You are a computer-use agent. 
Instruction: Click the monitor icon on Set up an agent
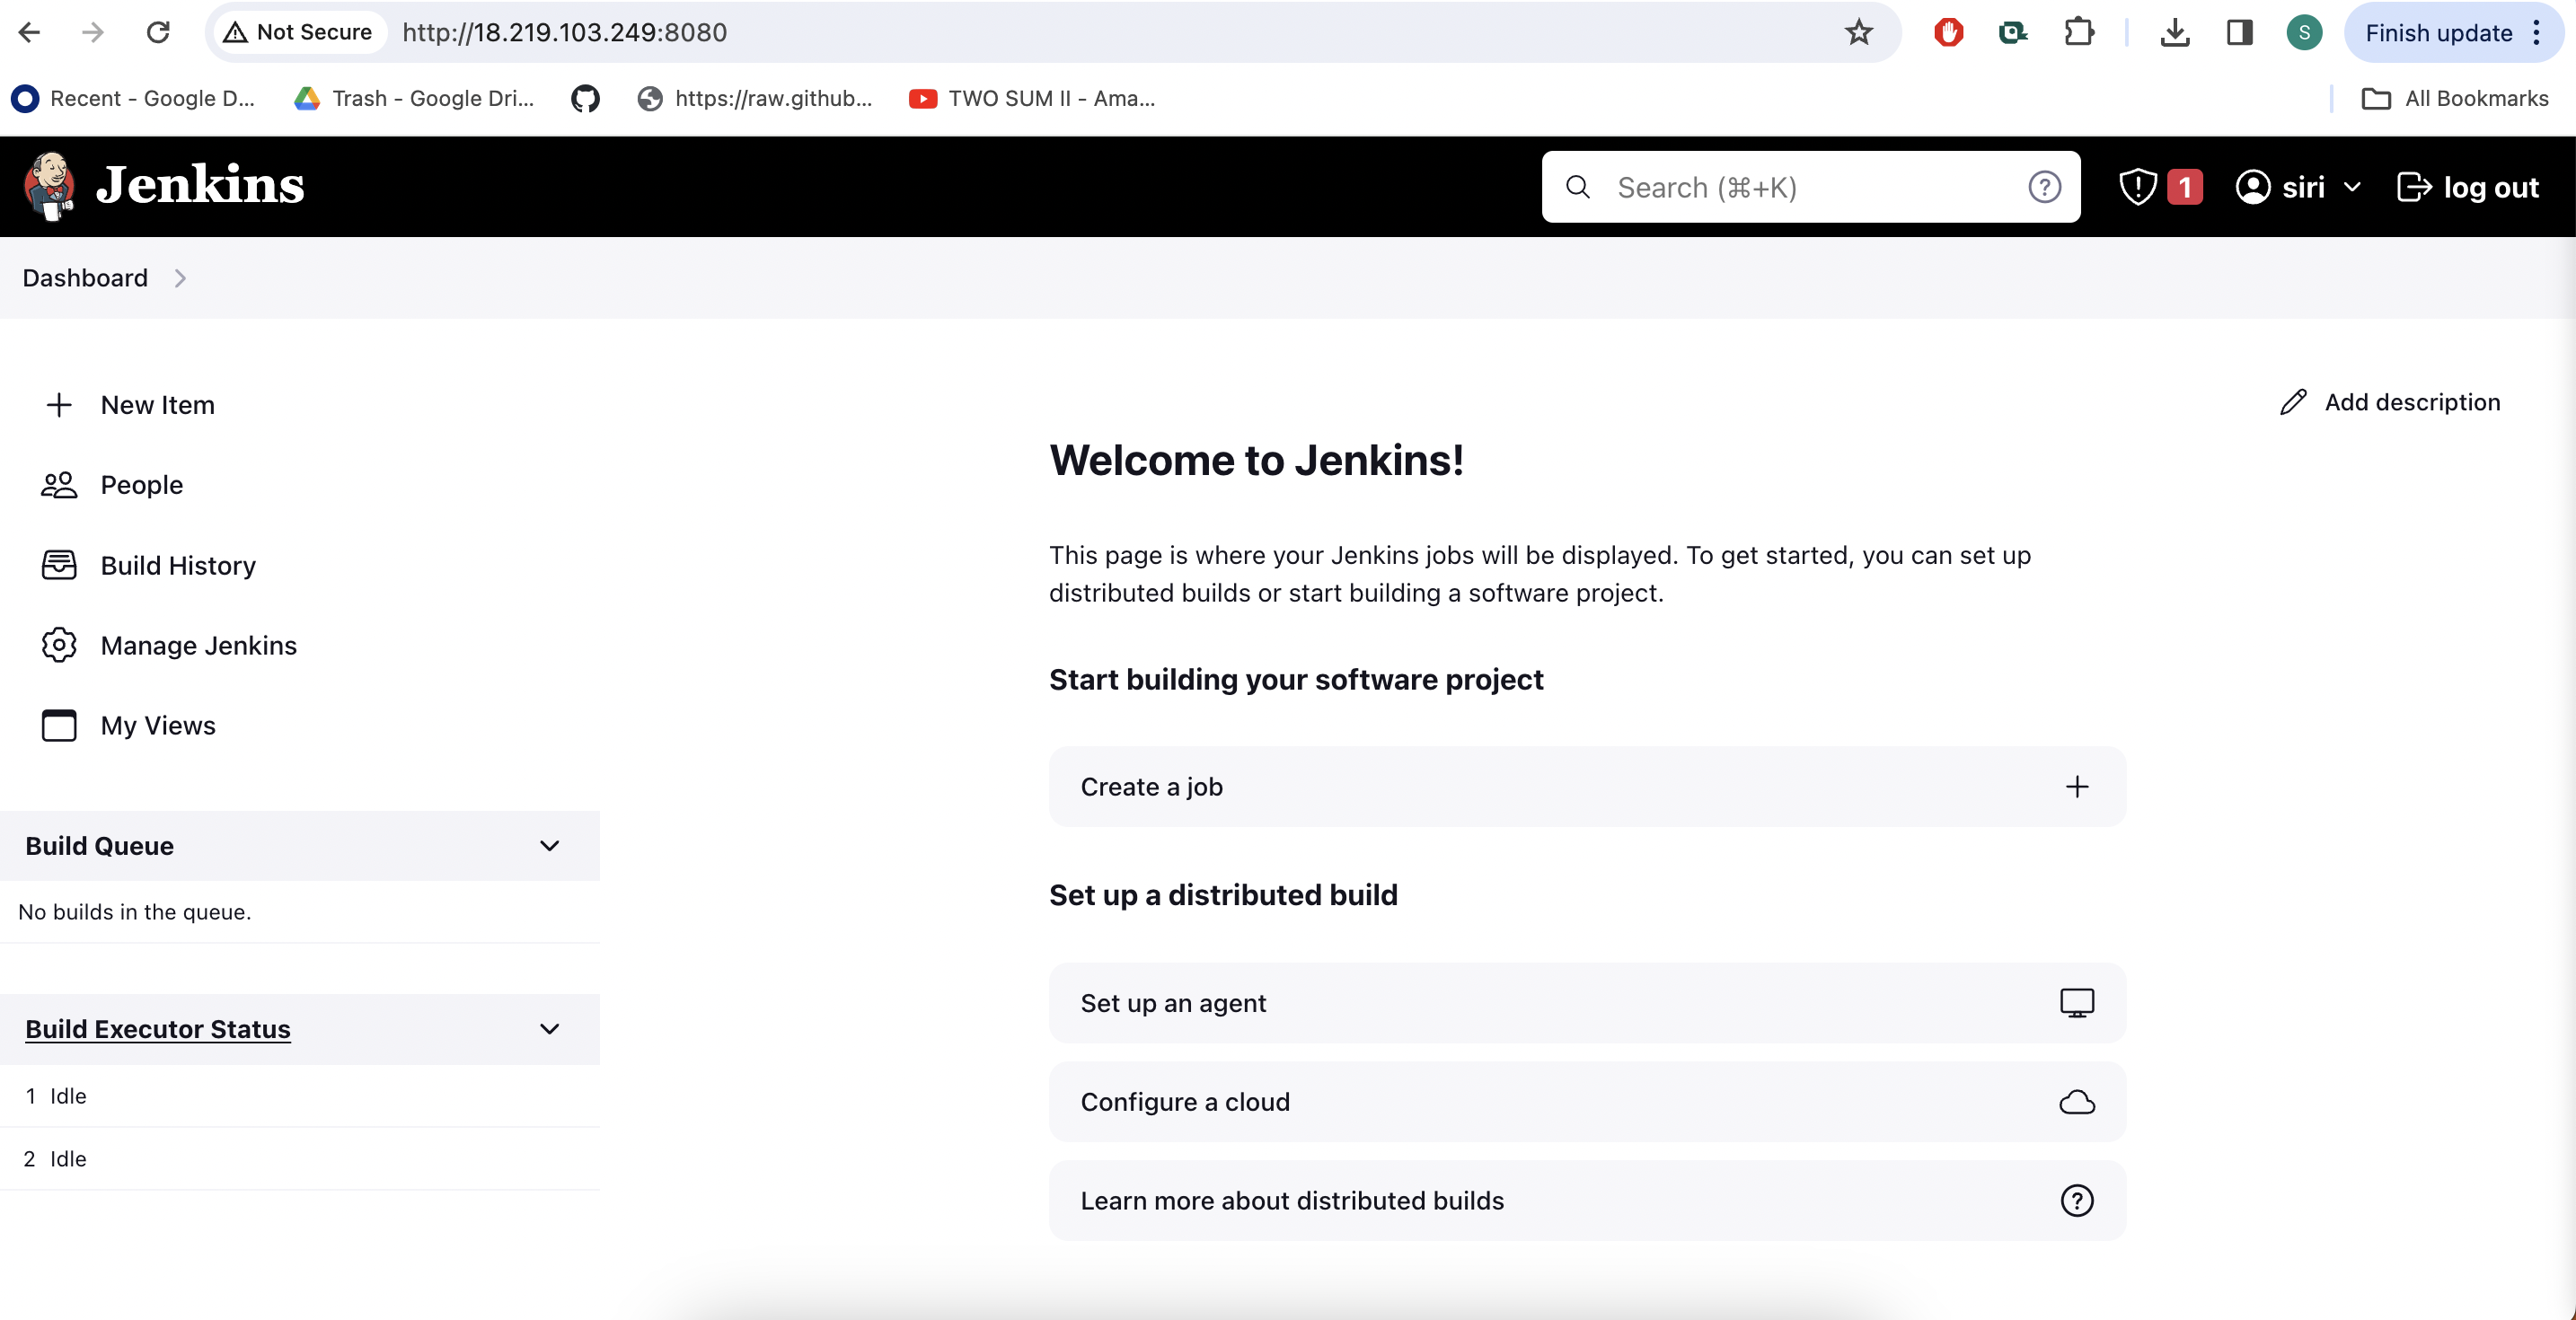(x=2076, y=1003)
